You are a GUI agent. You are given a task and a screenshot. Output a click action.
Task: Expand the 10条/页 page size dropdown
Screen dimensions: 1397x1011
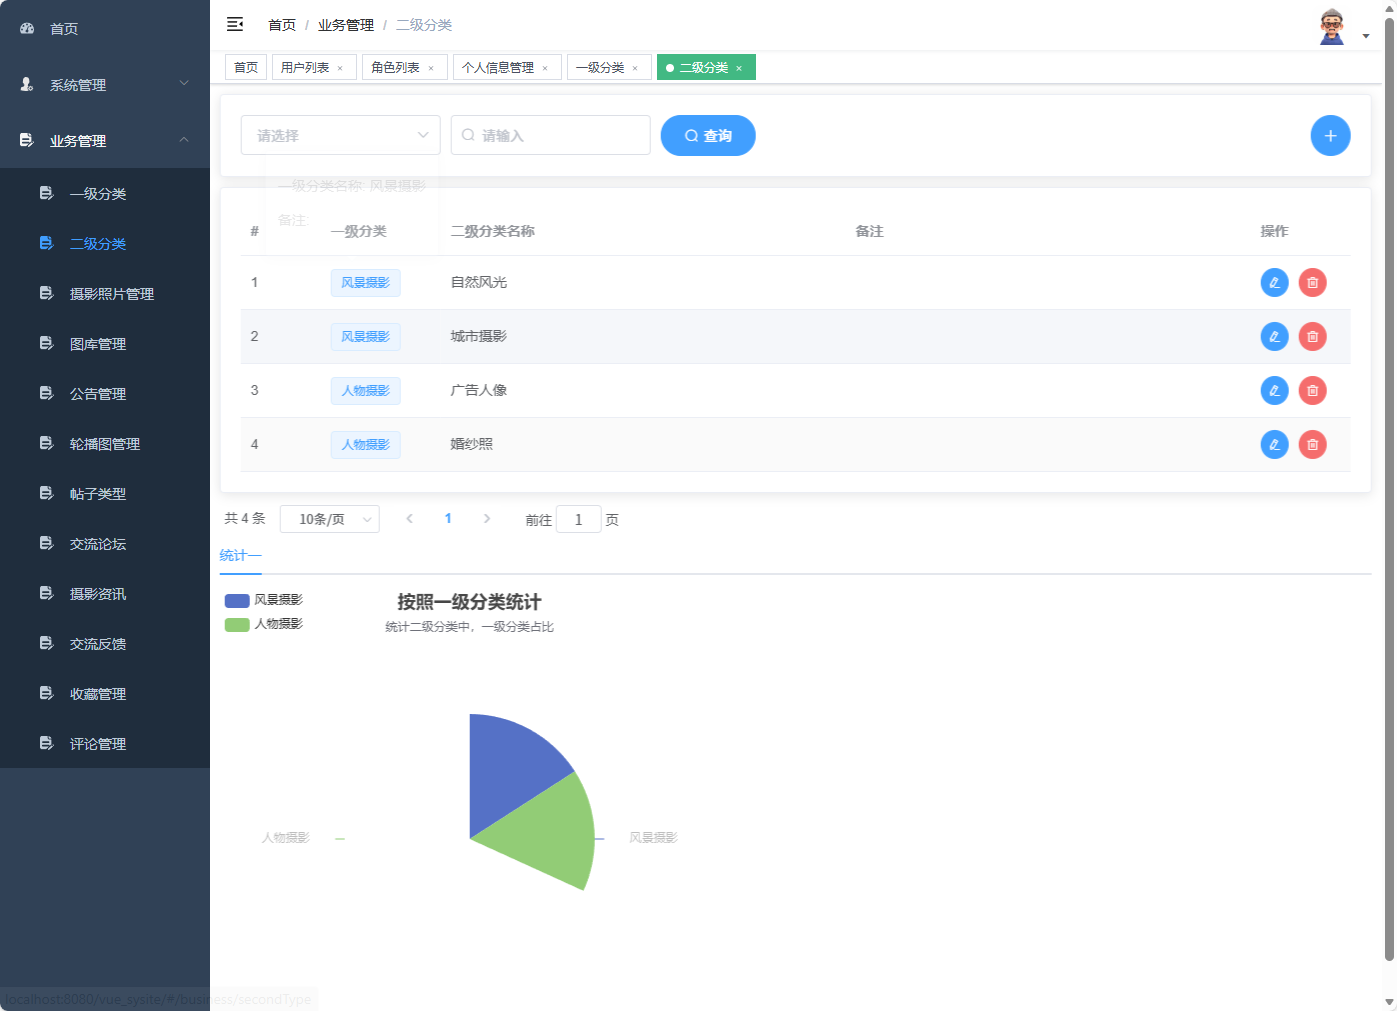point(329,518)
